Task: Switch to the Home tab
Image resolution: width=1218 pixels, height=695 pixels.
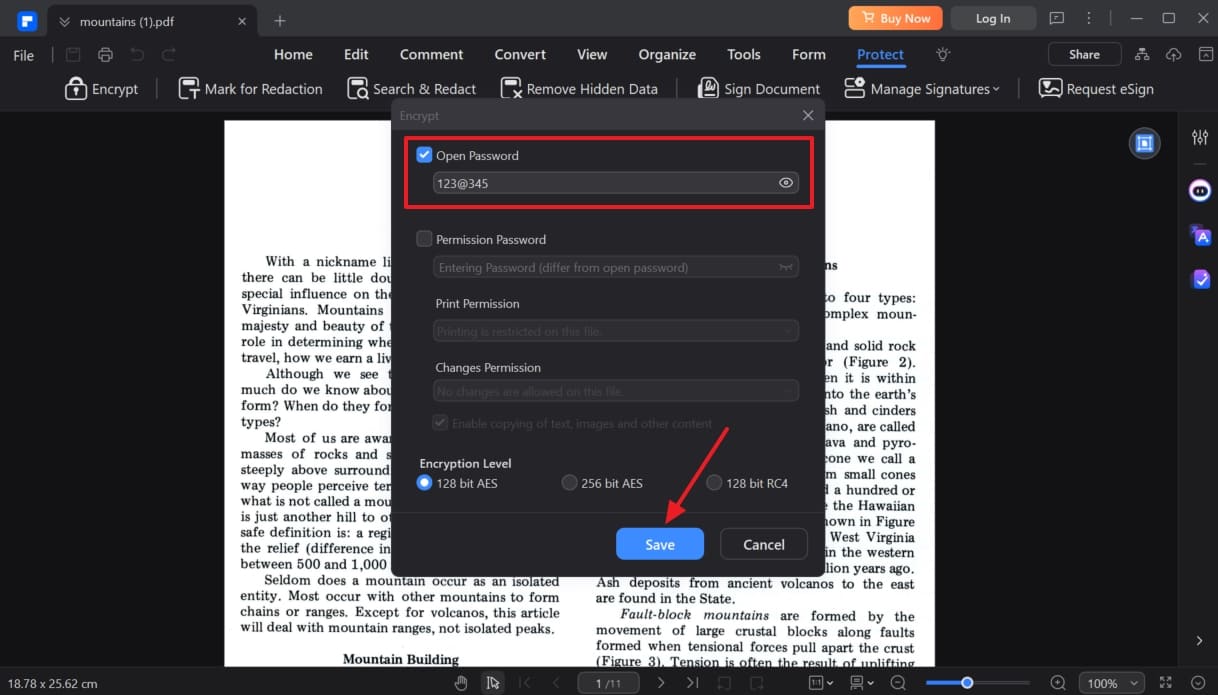Action: [293, 55]
